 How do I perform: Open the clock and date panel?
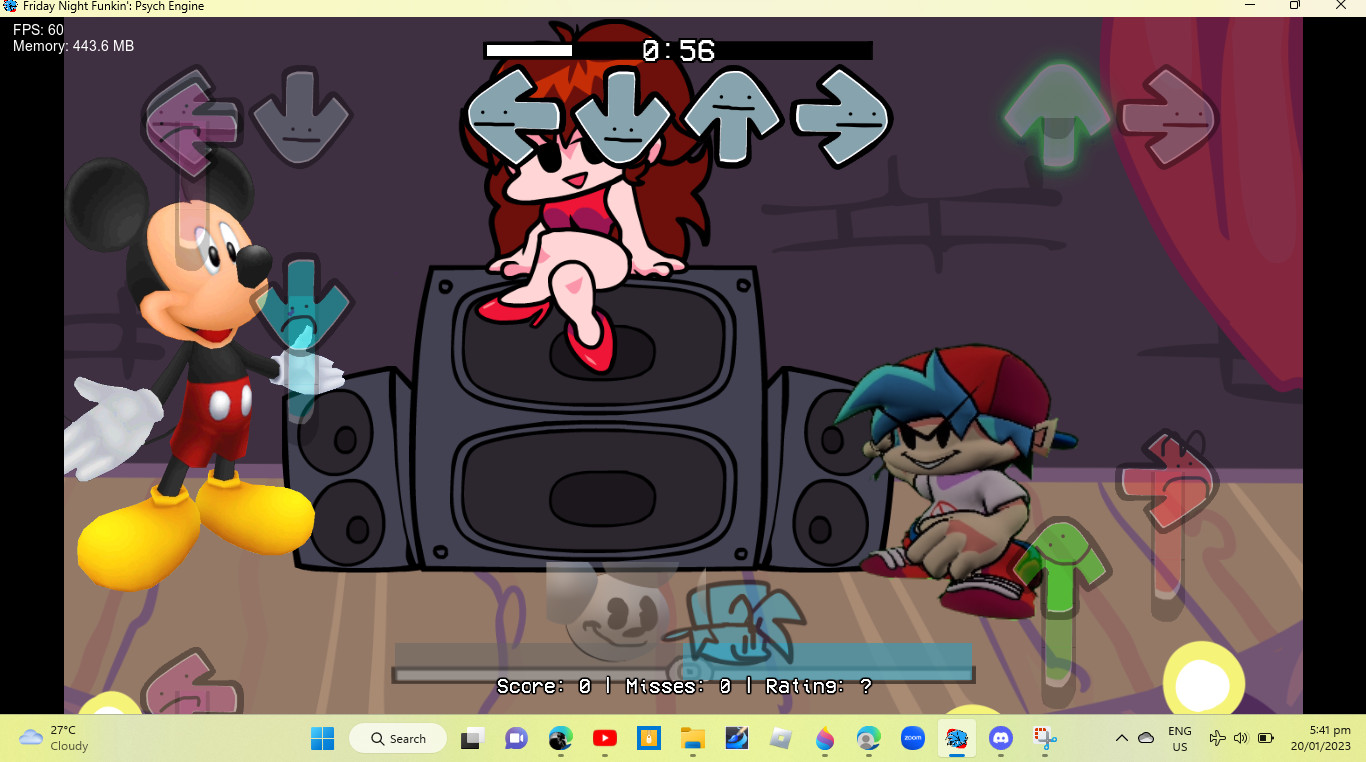coord(1320,739)
